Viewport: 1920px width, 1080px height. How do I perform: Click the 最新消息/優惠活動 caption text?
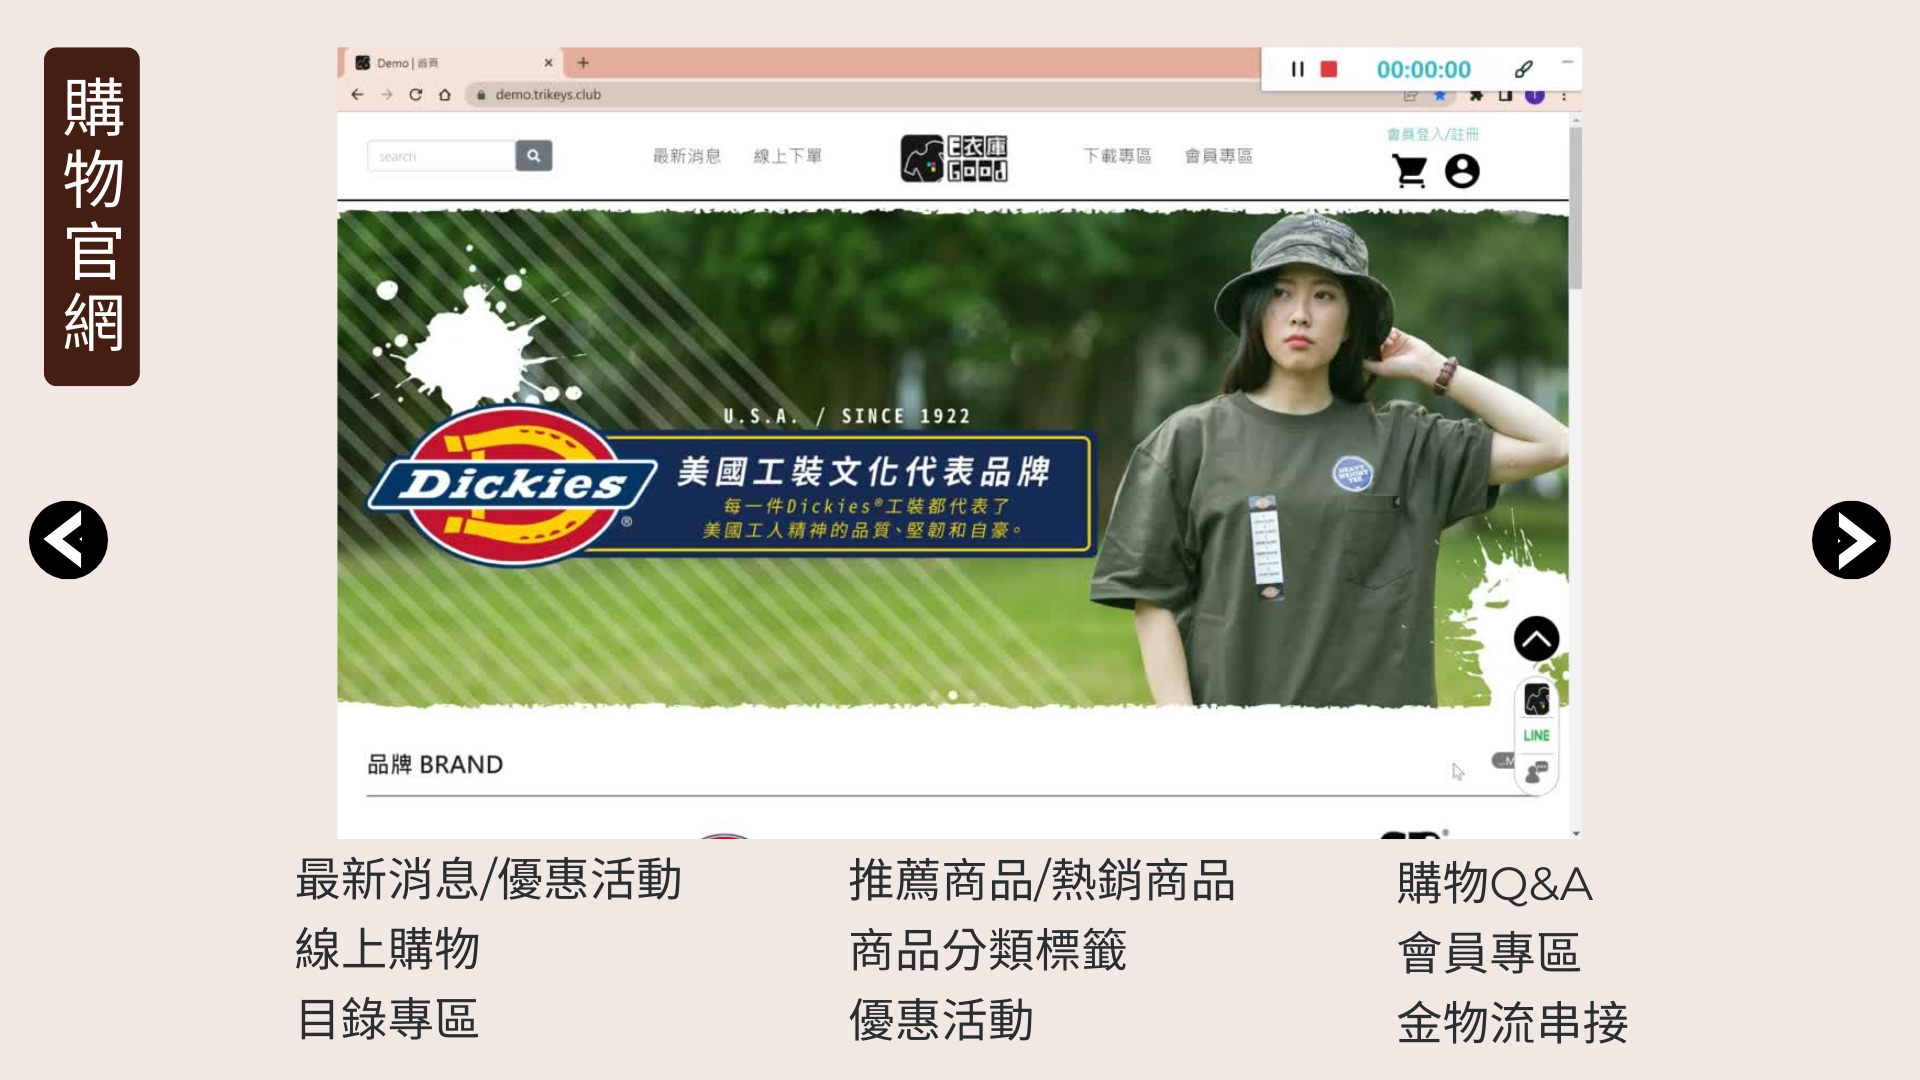[x=489, y=880]
